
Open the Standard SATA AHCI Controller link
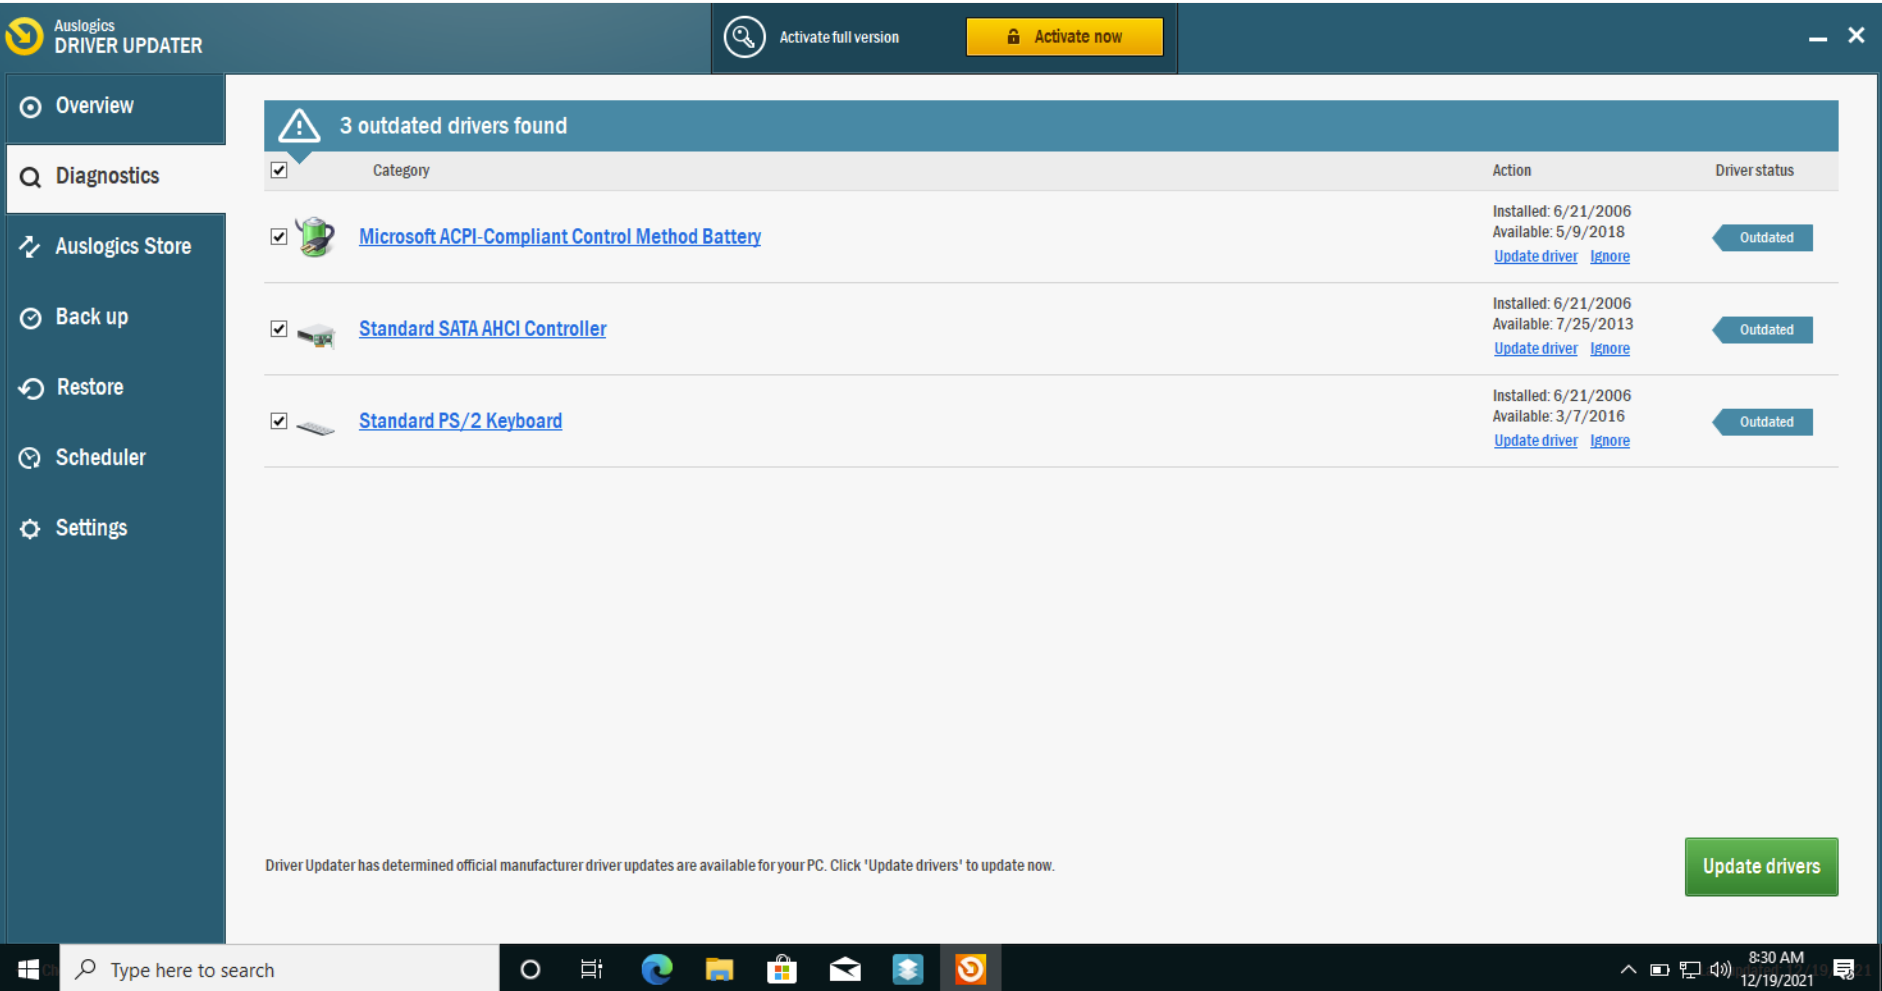point(482,329)
